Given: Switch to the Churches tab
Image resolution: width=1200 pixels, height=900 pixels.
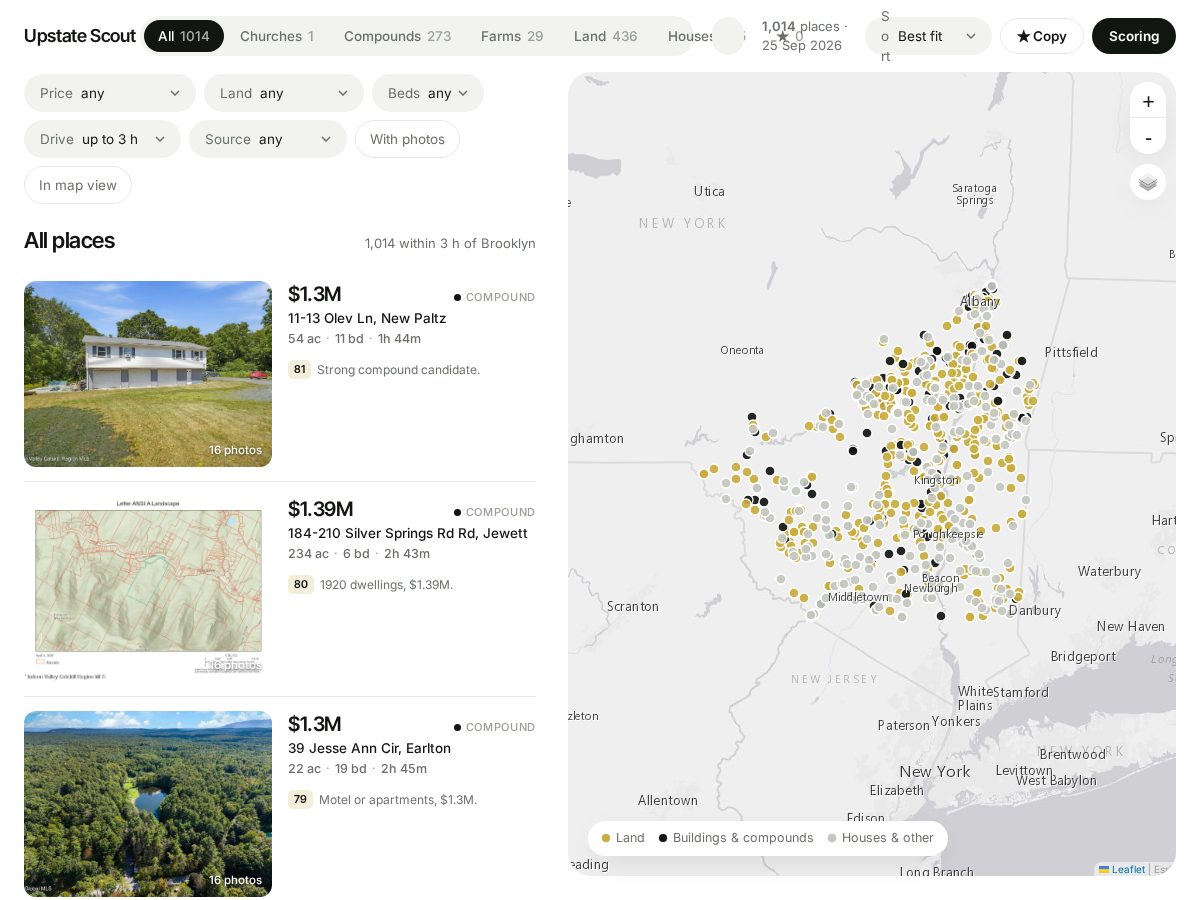Looking at the screenshot, I should pyautogui.click(x=277, y=36).
